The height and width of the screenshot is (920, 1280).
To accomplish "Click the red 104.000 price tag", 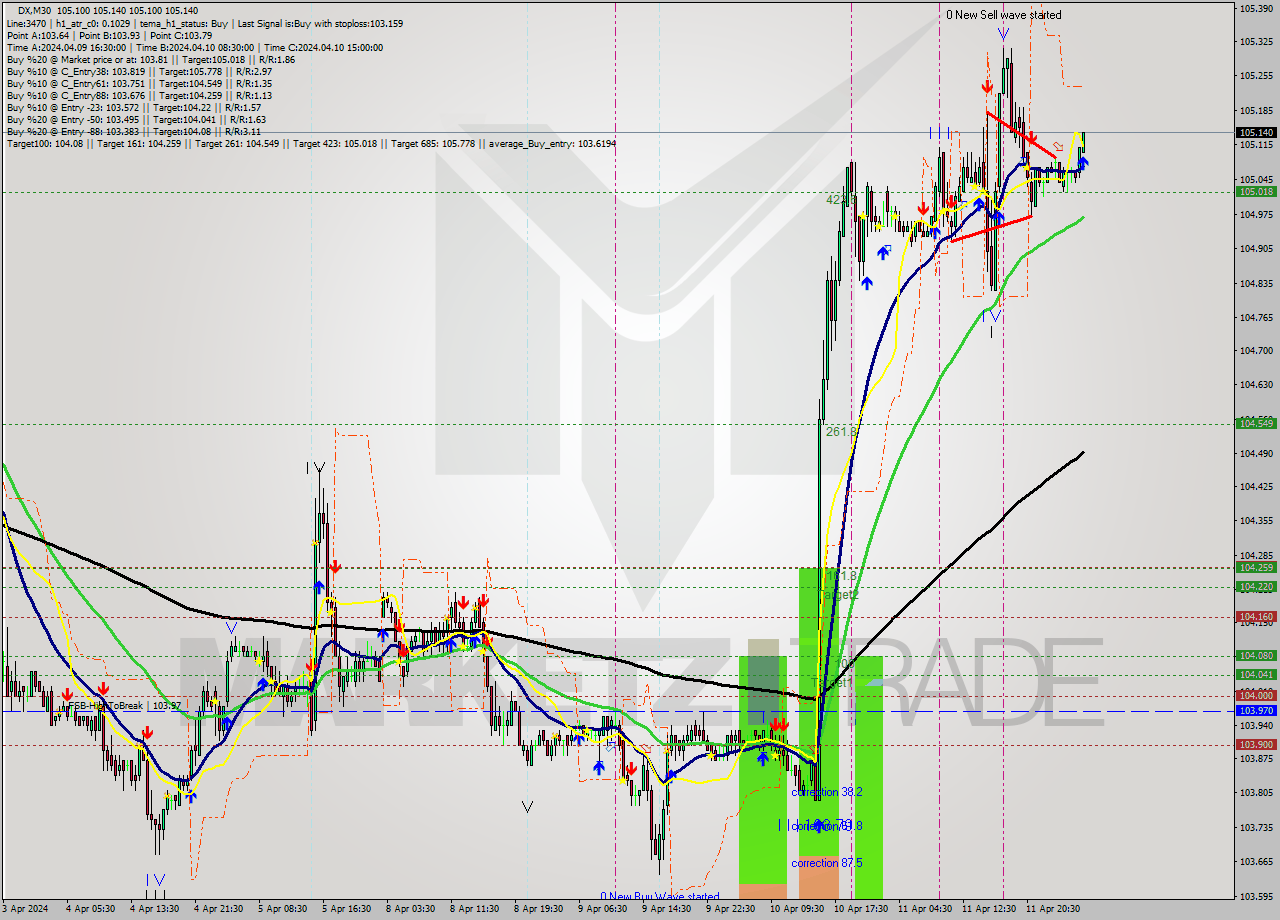I will [1256, 695].
